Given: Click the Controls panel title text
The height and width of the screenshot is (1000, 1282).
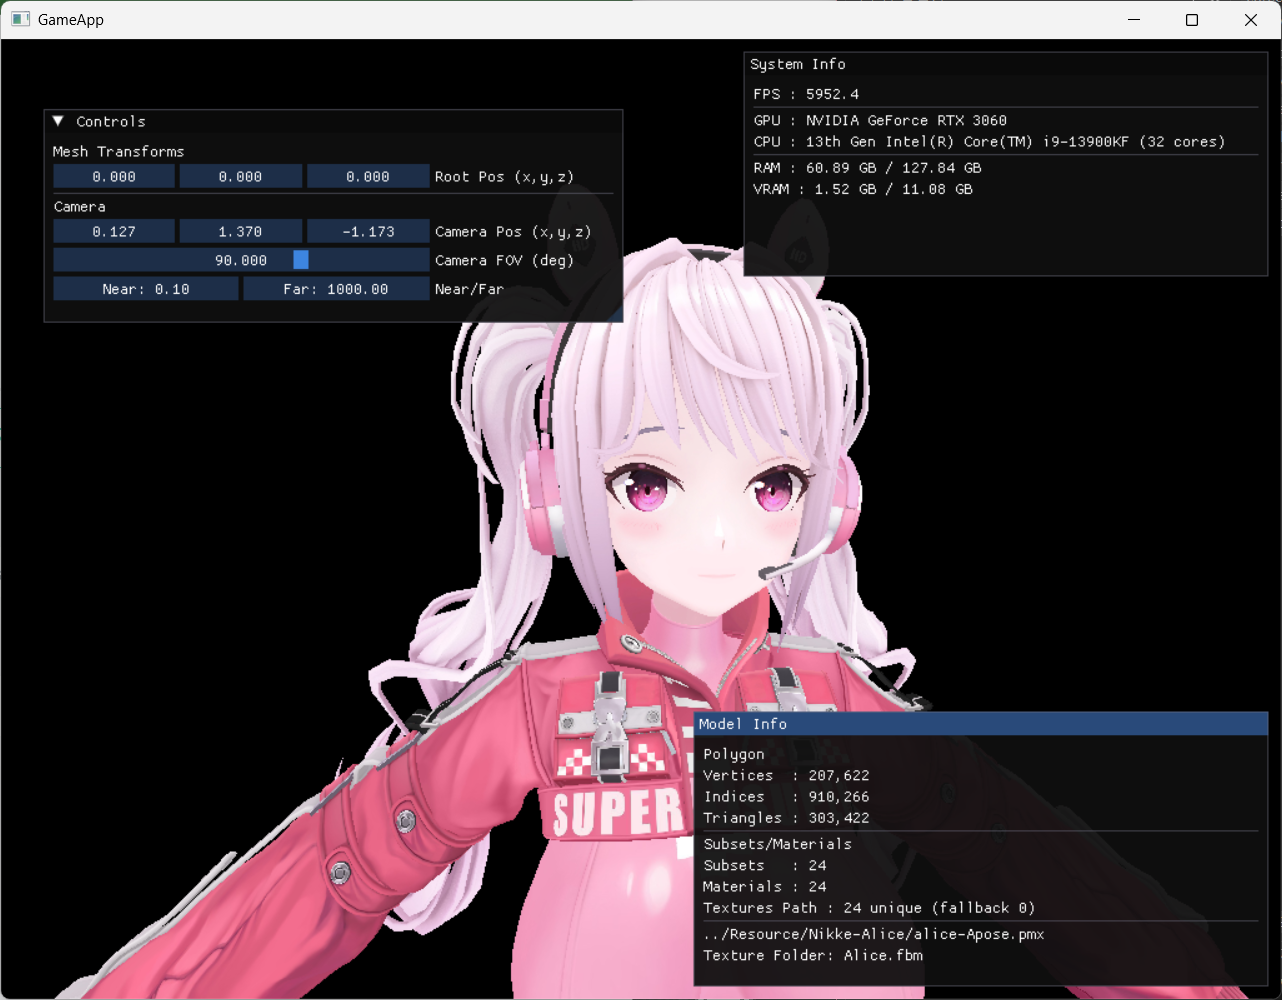Looking at the screenshot, I should click(111, 122).
